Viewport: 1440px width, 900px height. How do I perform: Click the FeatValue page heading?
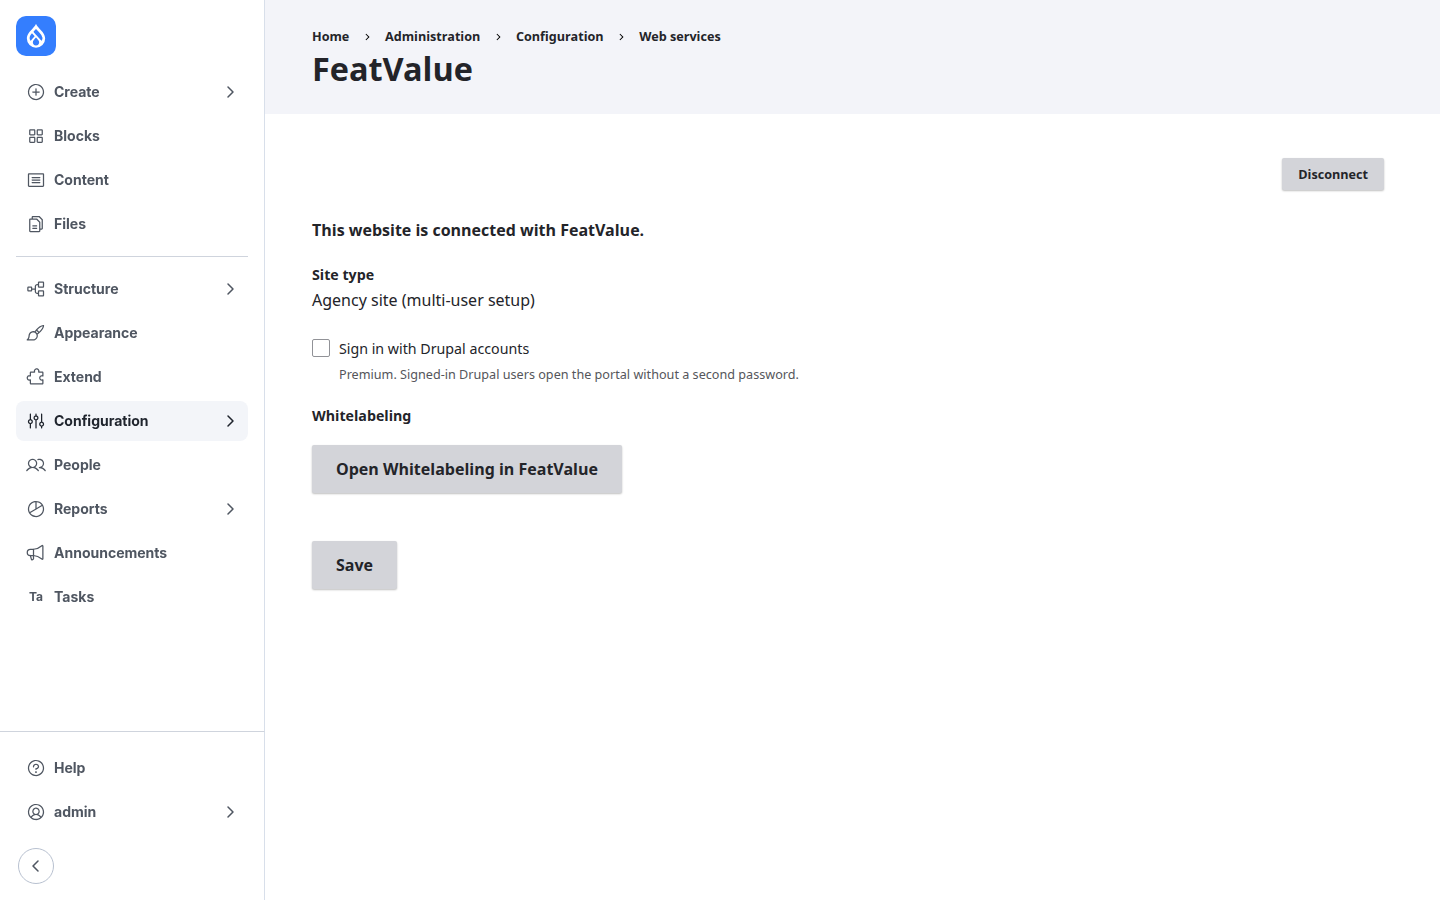tap(392, 69)
